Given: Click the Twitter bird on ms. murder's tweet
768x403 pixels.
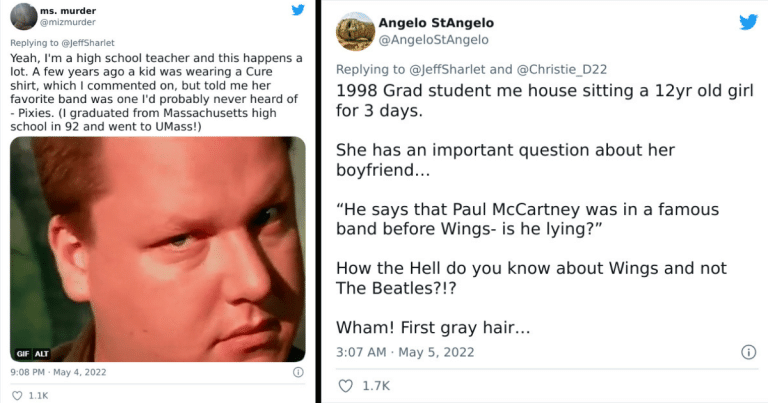Looking at the screenshot, I should [297, 11].
